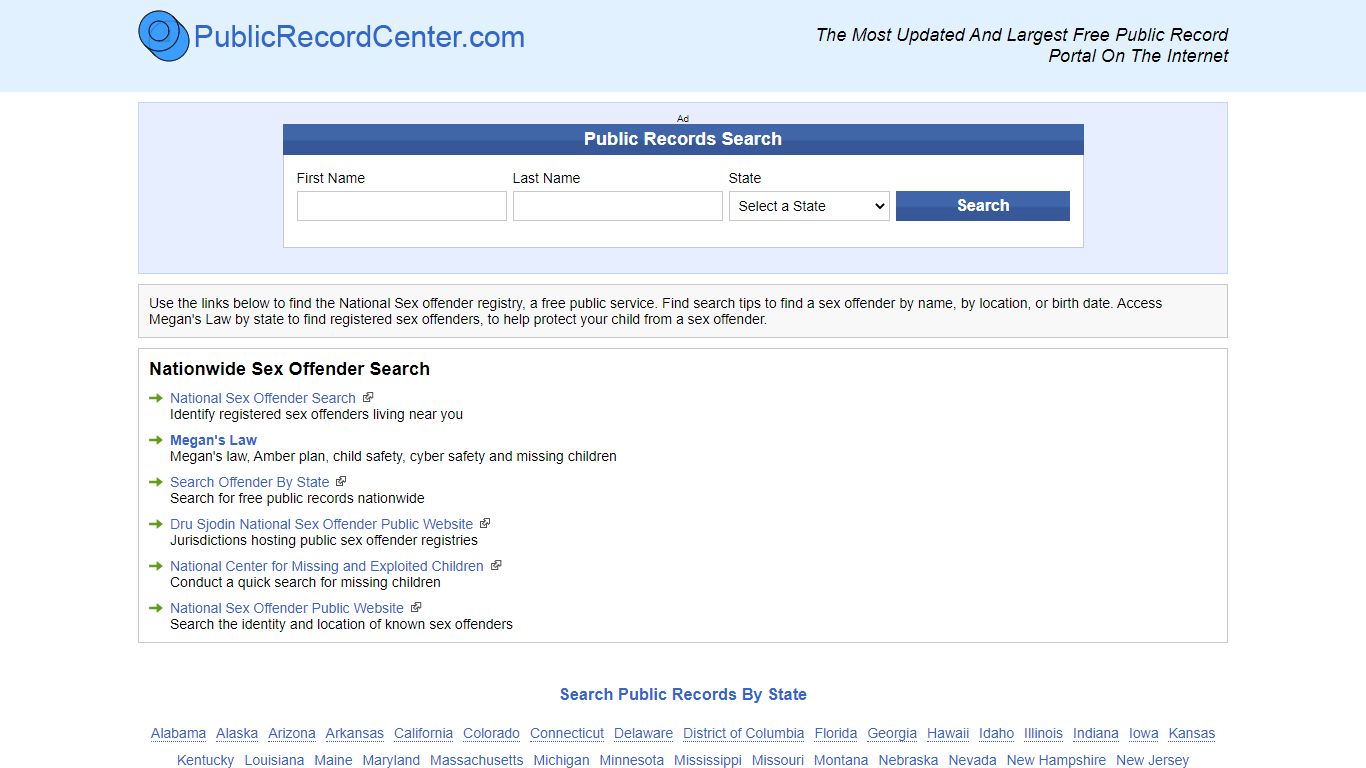Open the National Sex Offender Search link
This screenshot has height=768, width=1366.
coord(263,398)
